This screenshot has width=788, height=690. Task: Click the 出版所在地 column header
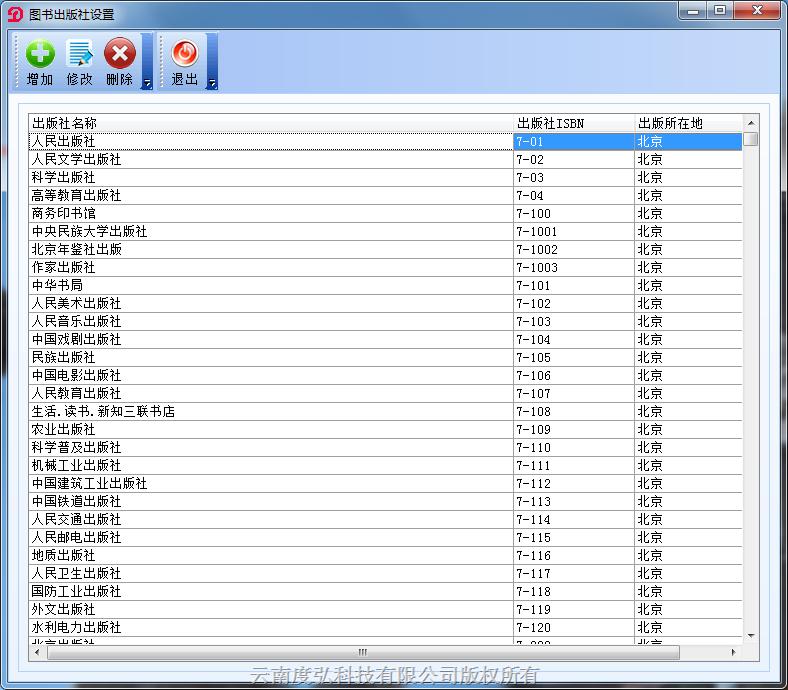pyautogui.click(x=688, y=123)
